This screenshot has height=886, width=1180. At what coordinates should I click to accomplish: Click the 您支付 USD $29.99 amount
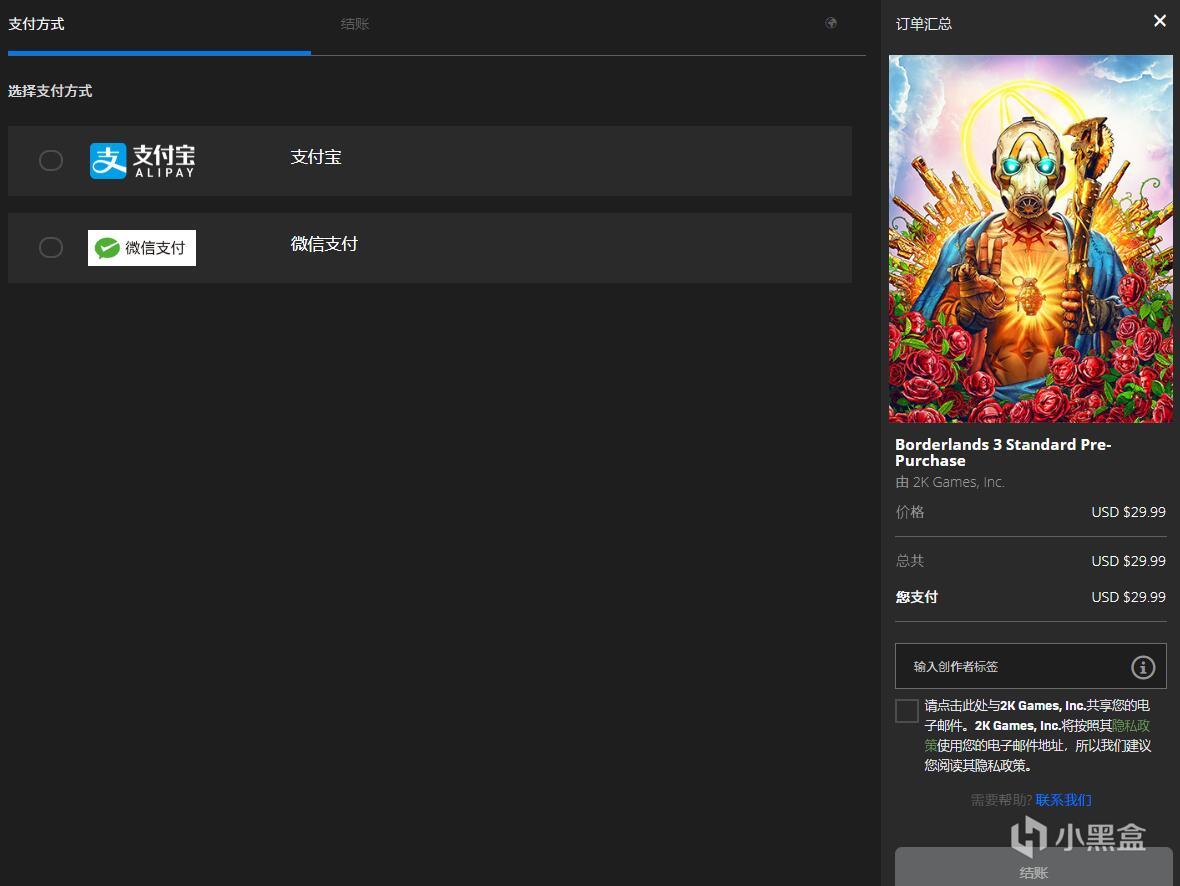pos(1128,597)
